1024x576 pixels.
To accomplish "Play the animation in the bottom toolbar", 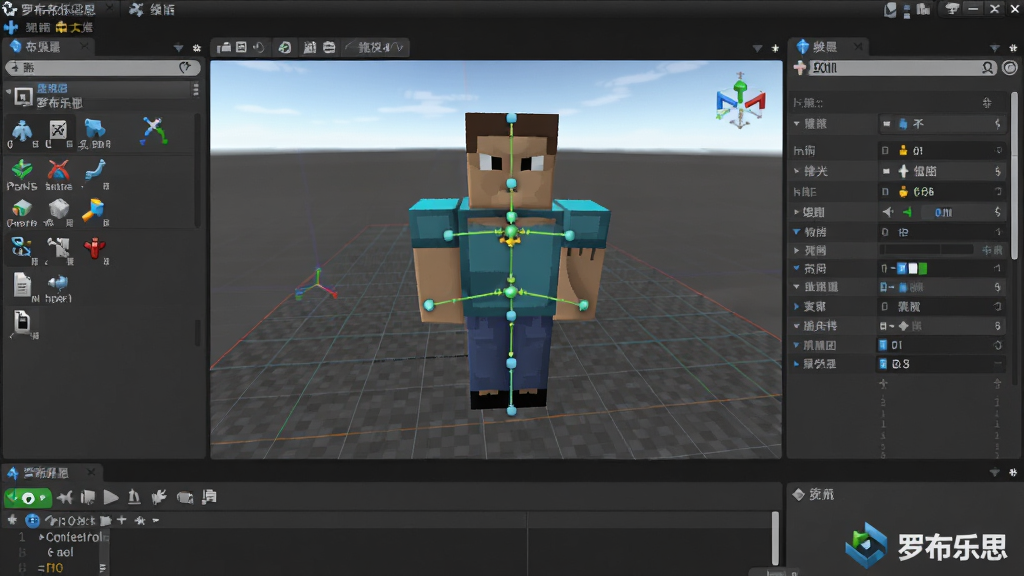I will [x=111, y=498].
